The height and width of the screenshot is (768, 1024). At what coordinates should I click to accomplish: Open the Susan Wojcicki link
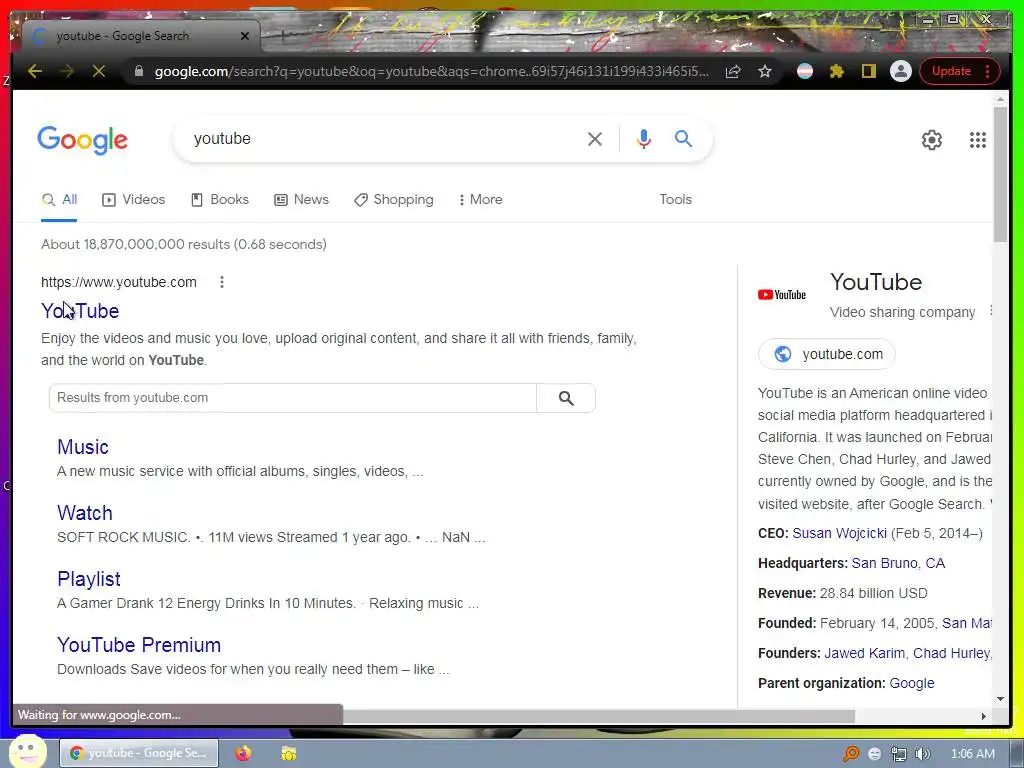(839, 533)
